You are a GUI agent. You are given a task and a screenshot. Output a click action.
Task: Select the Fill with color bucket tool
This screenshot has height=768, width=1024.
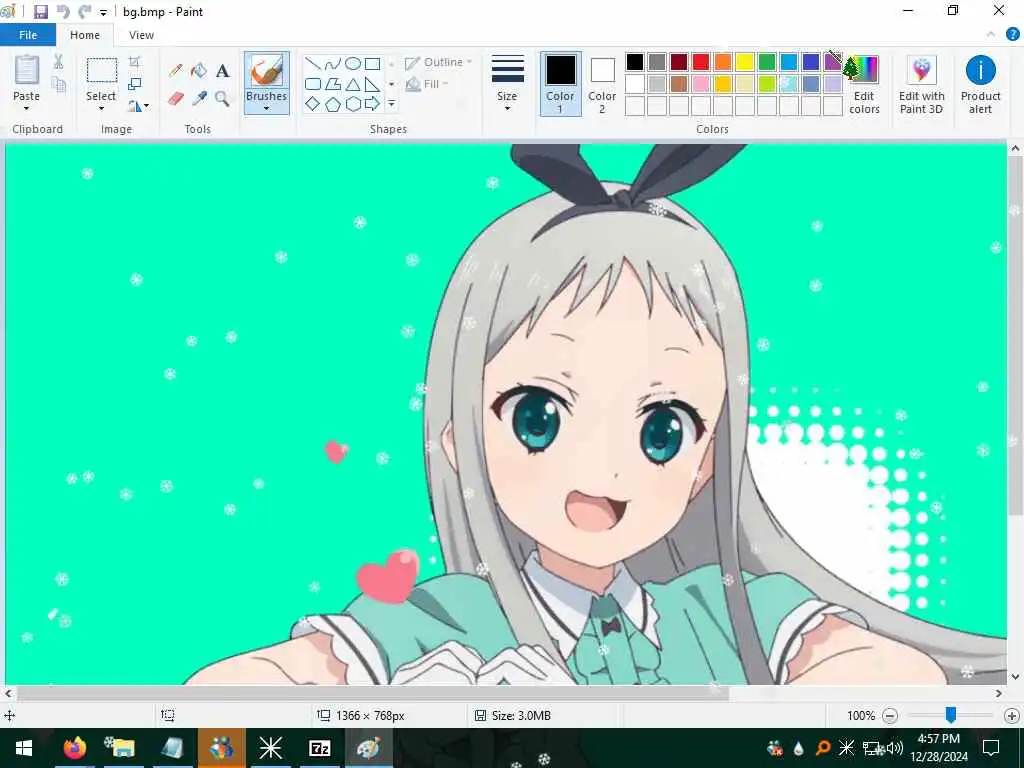coord(199,70)
